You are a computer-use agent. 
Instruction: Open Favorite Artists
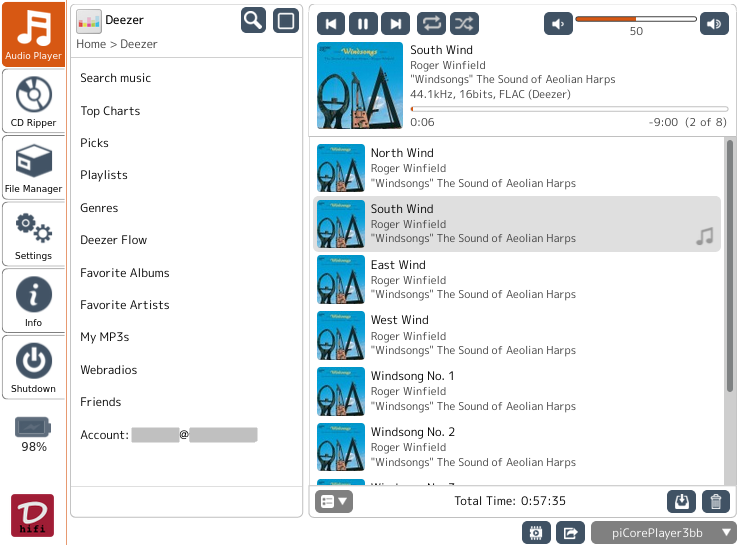click(x=125, y=304)
